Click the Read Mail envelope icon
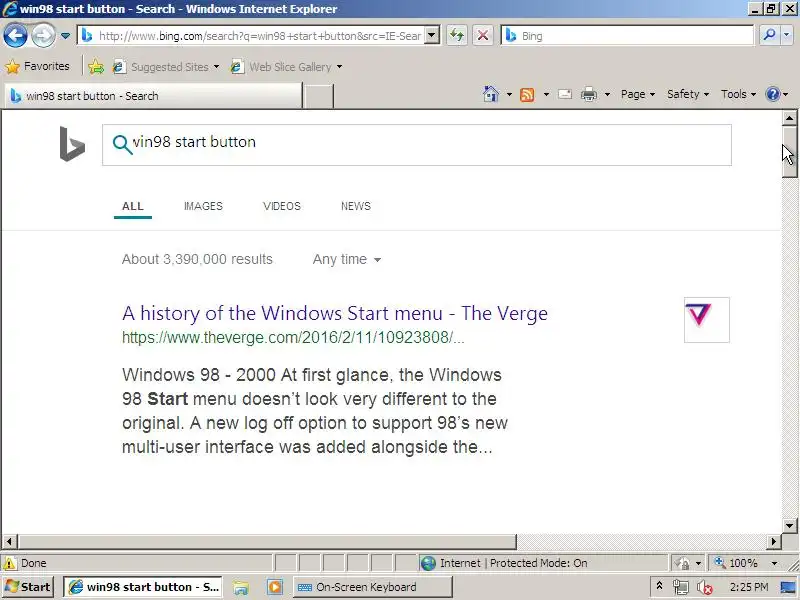The image size is (800, 600). click(565, 94)
